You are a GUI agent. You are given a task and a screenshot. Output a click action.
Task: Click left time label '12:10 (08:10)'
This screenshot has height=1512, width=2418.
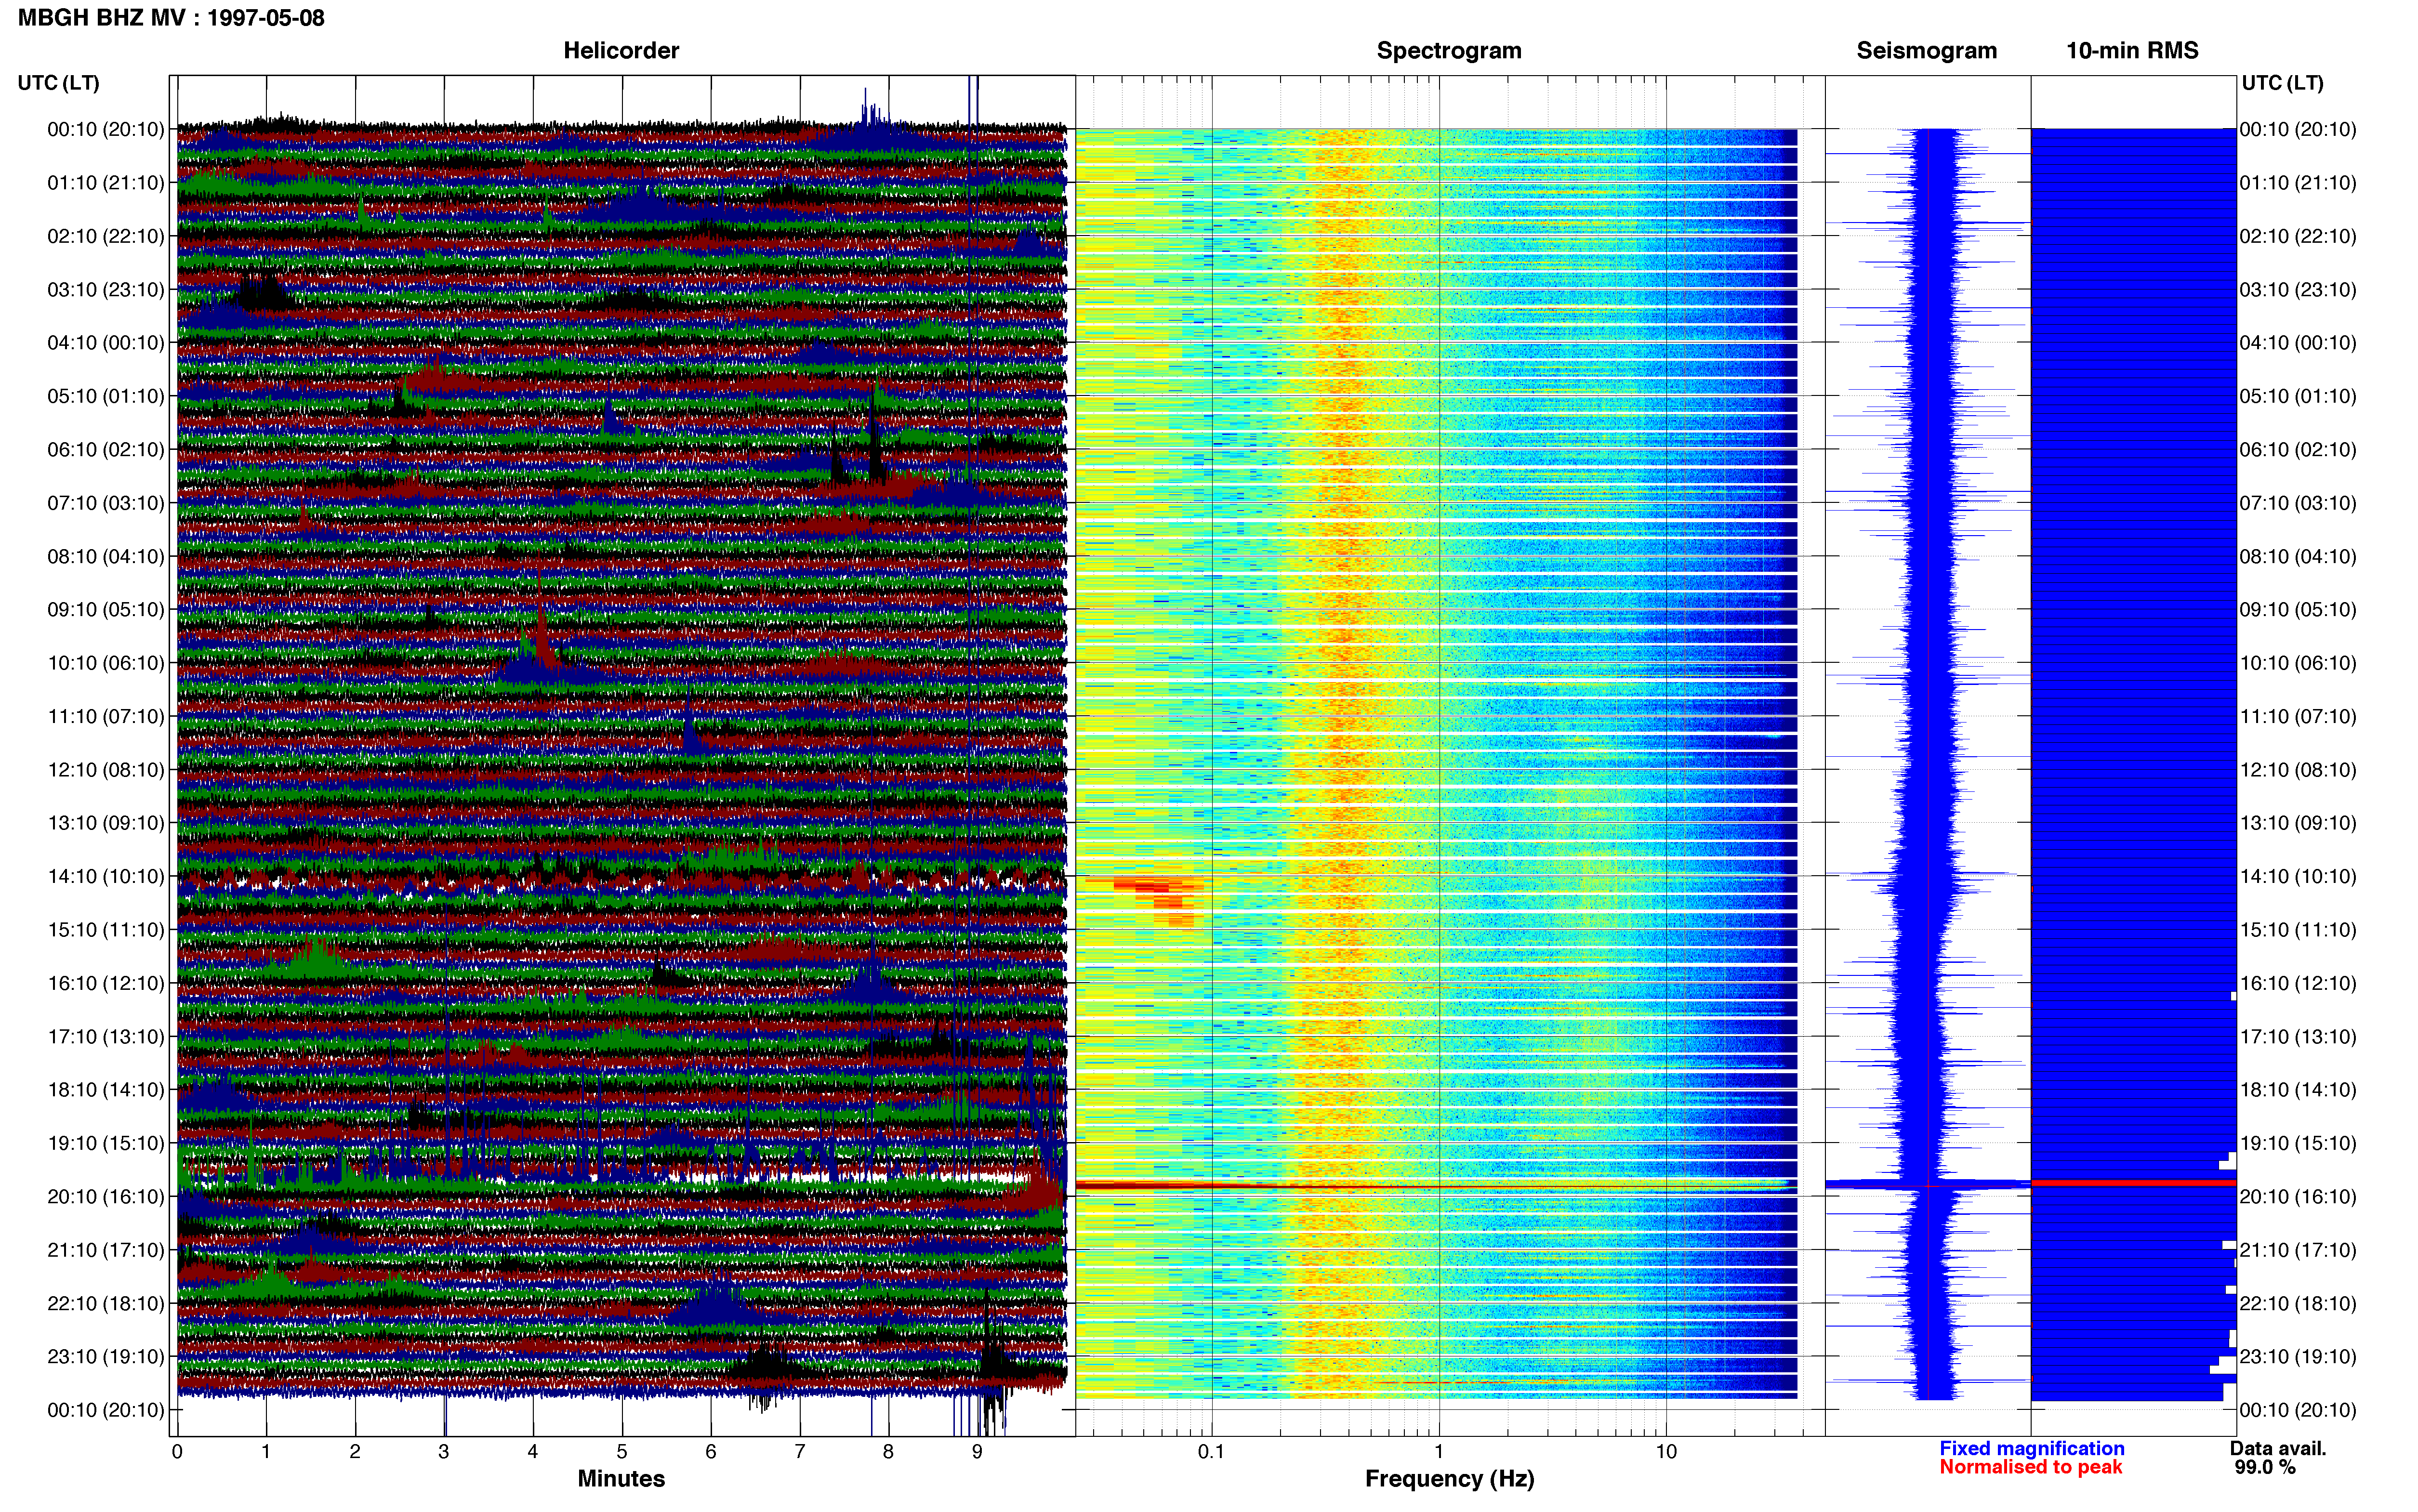[x=106, y=770]
